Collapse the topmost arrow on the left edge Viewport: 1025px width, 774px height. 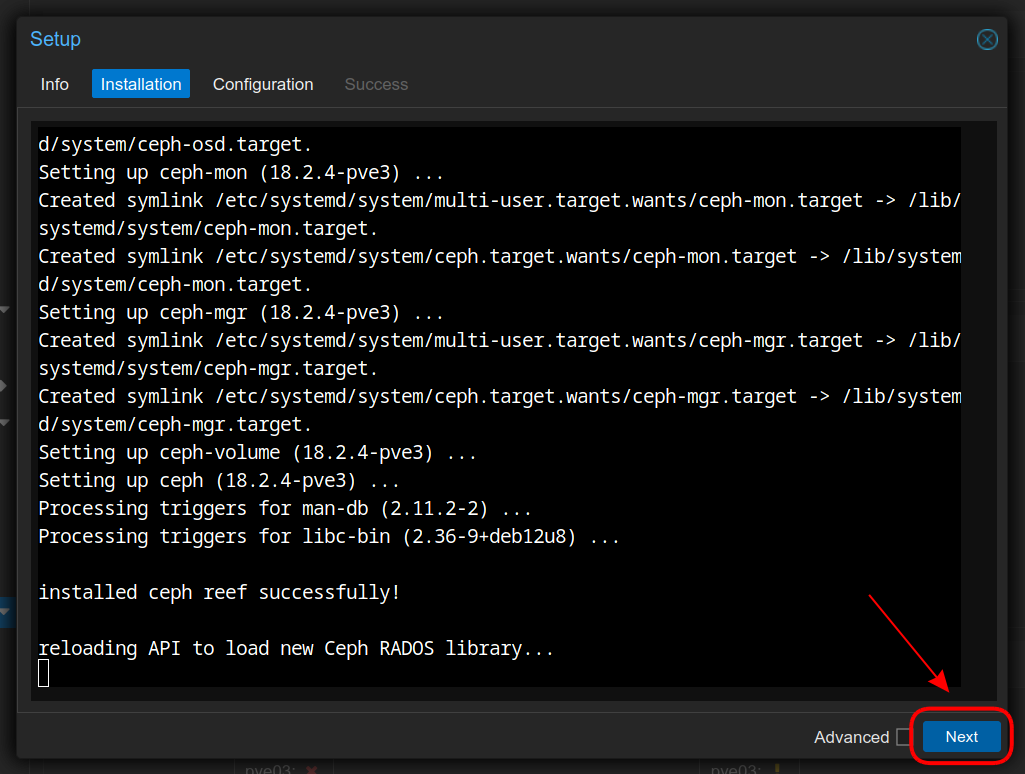4,310
